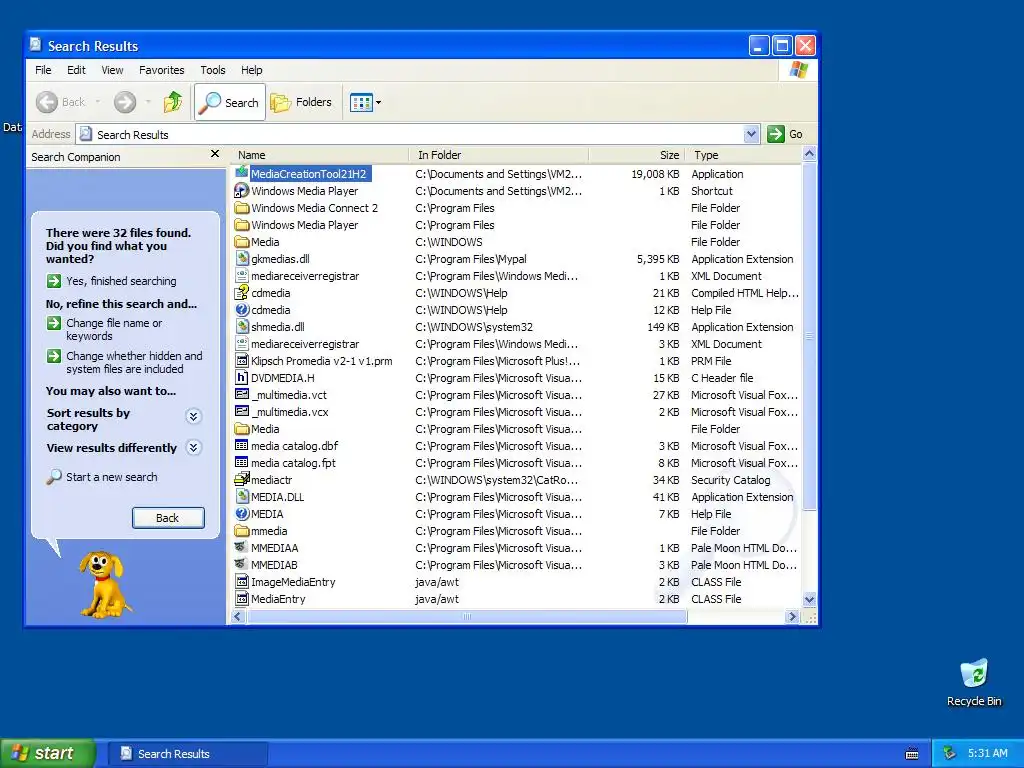Screen dimensions: 1024x768
Task: Open the Tools menu
Action: (x=213, y=70)
